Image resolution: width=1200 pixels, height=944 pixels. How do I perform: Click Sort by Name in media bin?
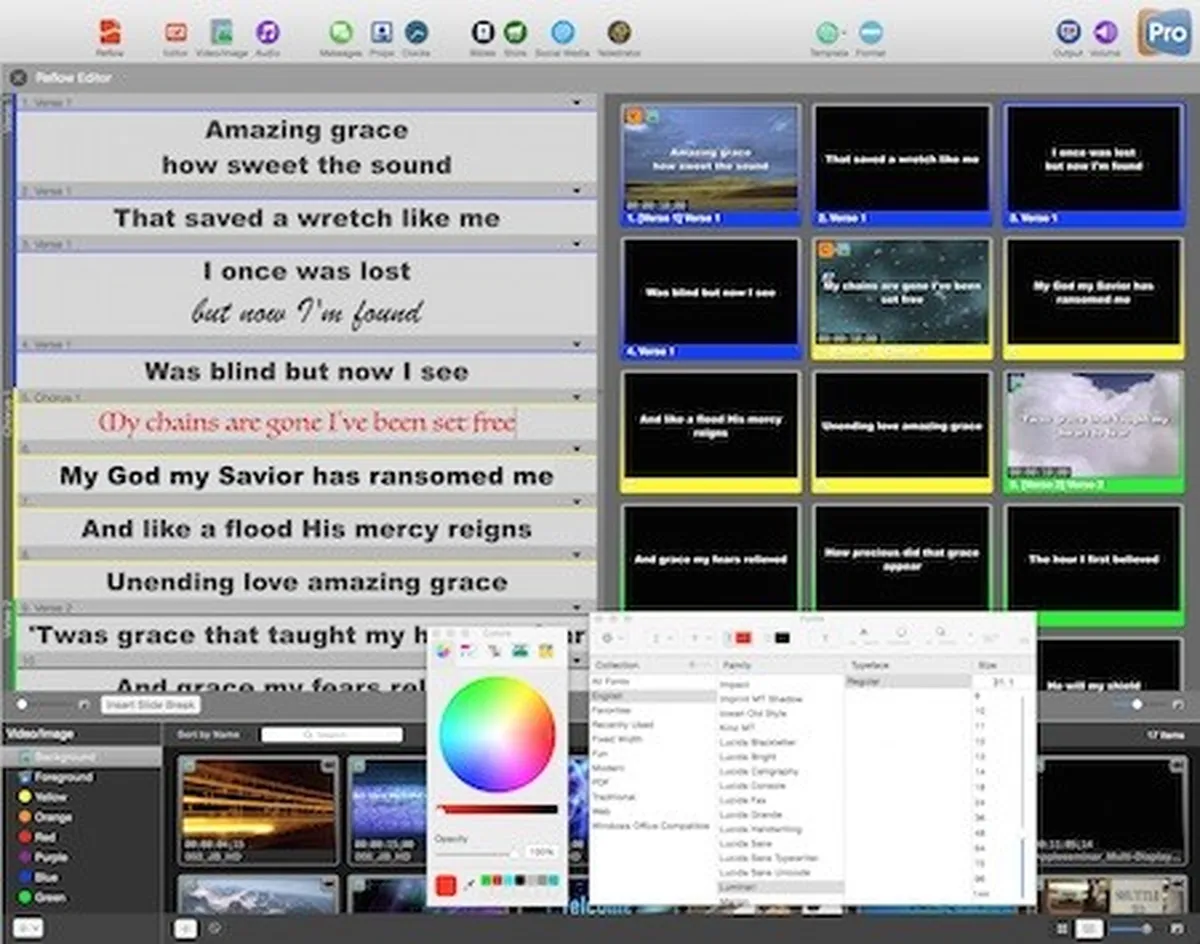(208, 735)
